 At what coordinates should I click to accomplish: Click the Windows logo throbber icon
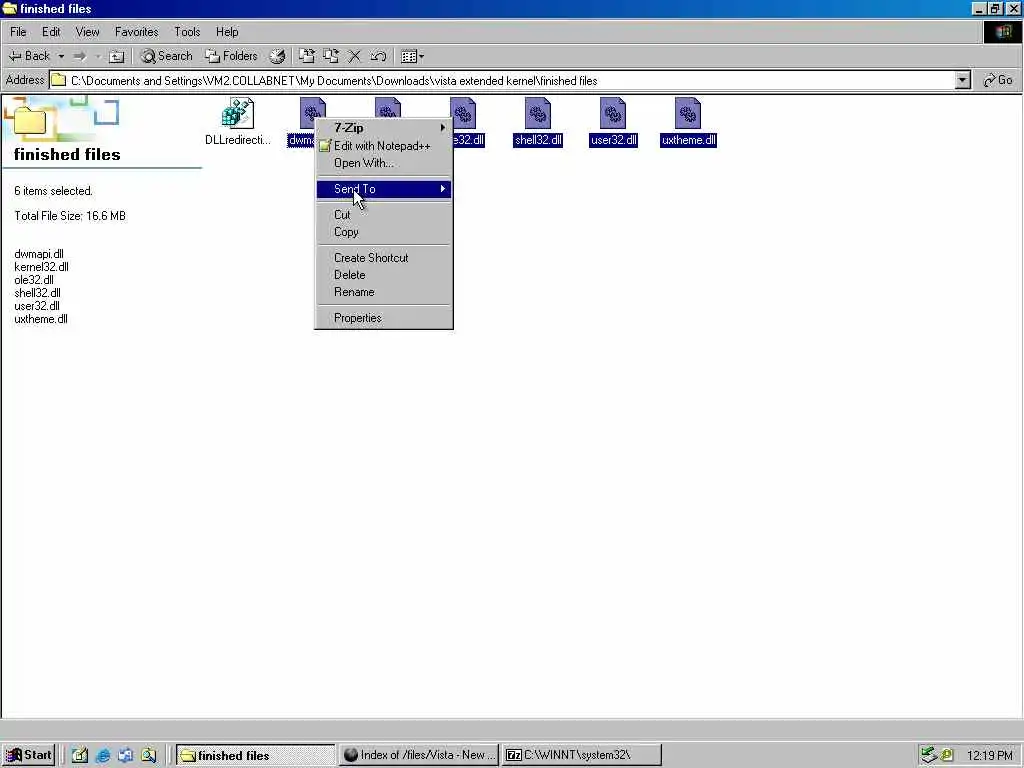point(1002,32)
